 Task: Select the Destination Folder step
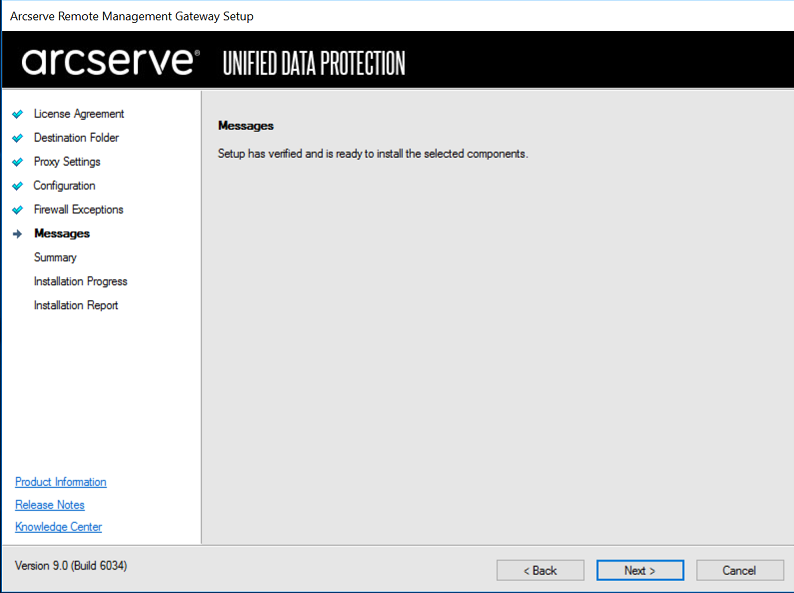tap(76, 138)
